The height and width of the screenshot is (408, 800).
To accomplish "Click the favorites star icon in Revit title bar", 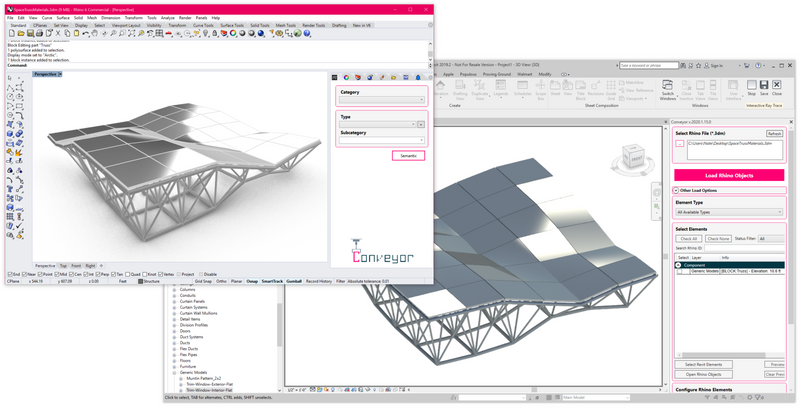I will (x=699, y=66).
